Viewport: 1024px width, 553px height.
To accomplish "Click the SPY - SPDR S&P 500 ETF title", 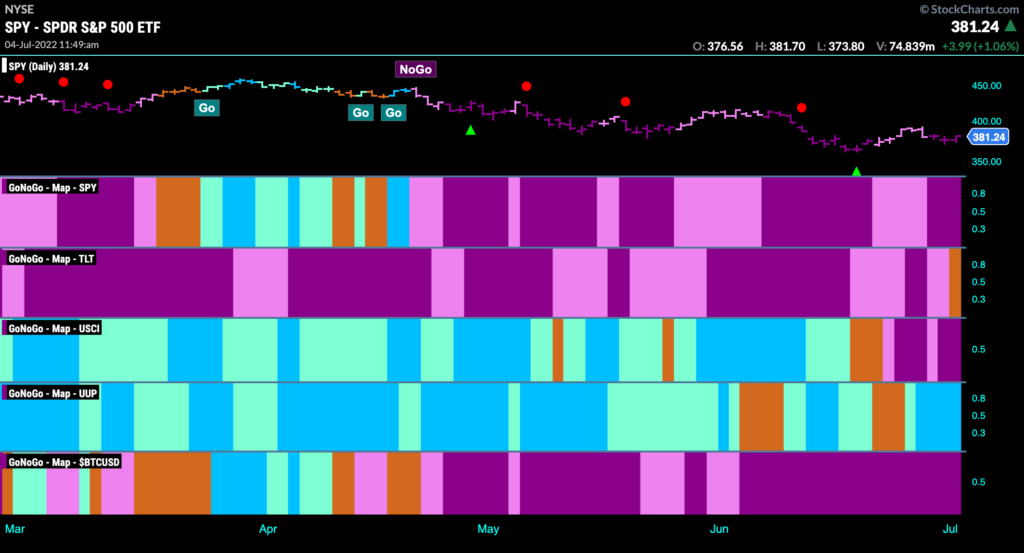I will 83,27.
